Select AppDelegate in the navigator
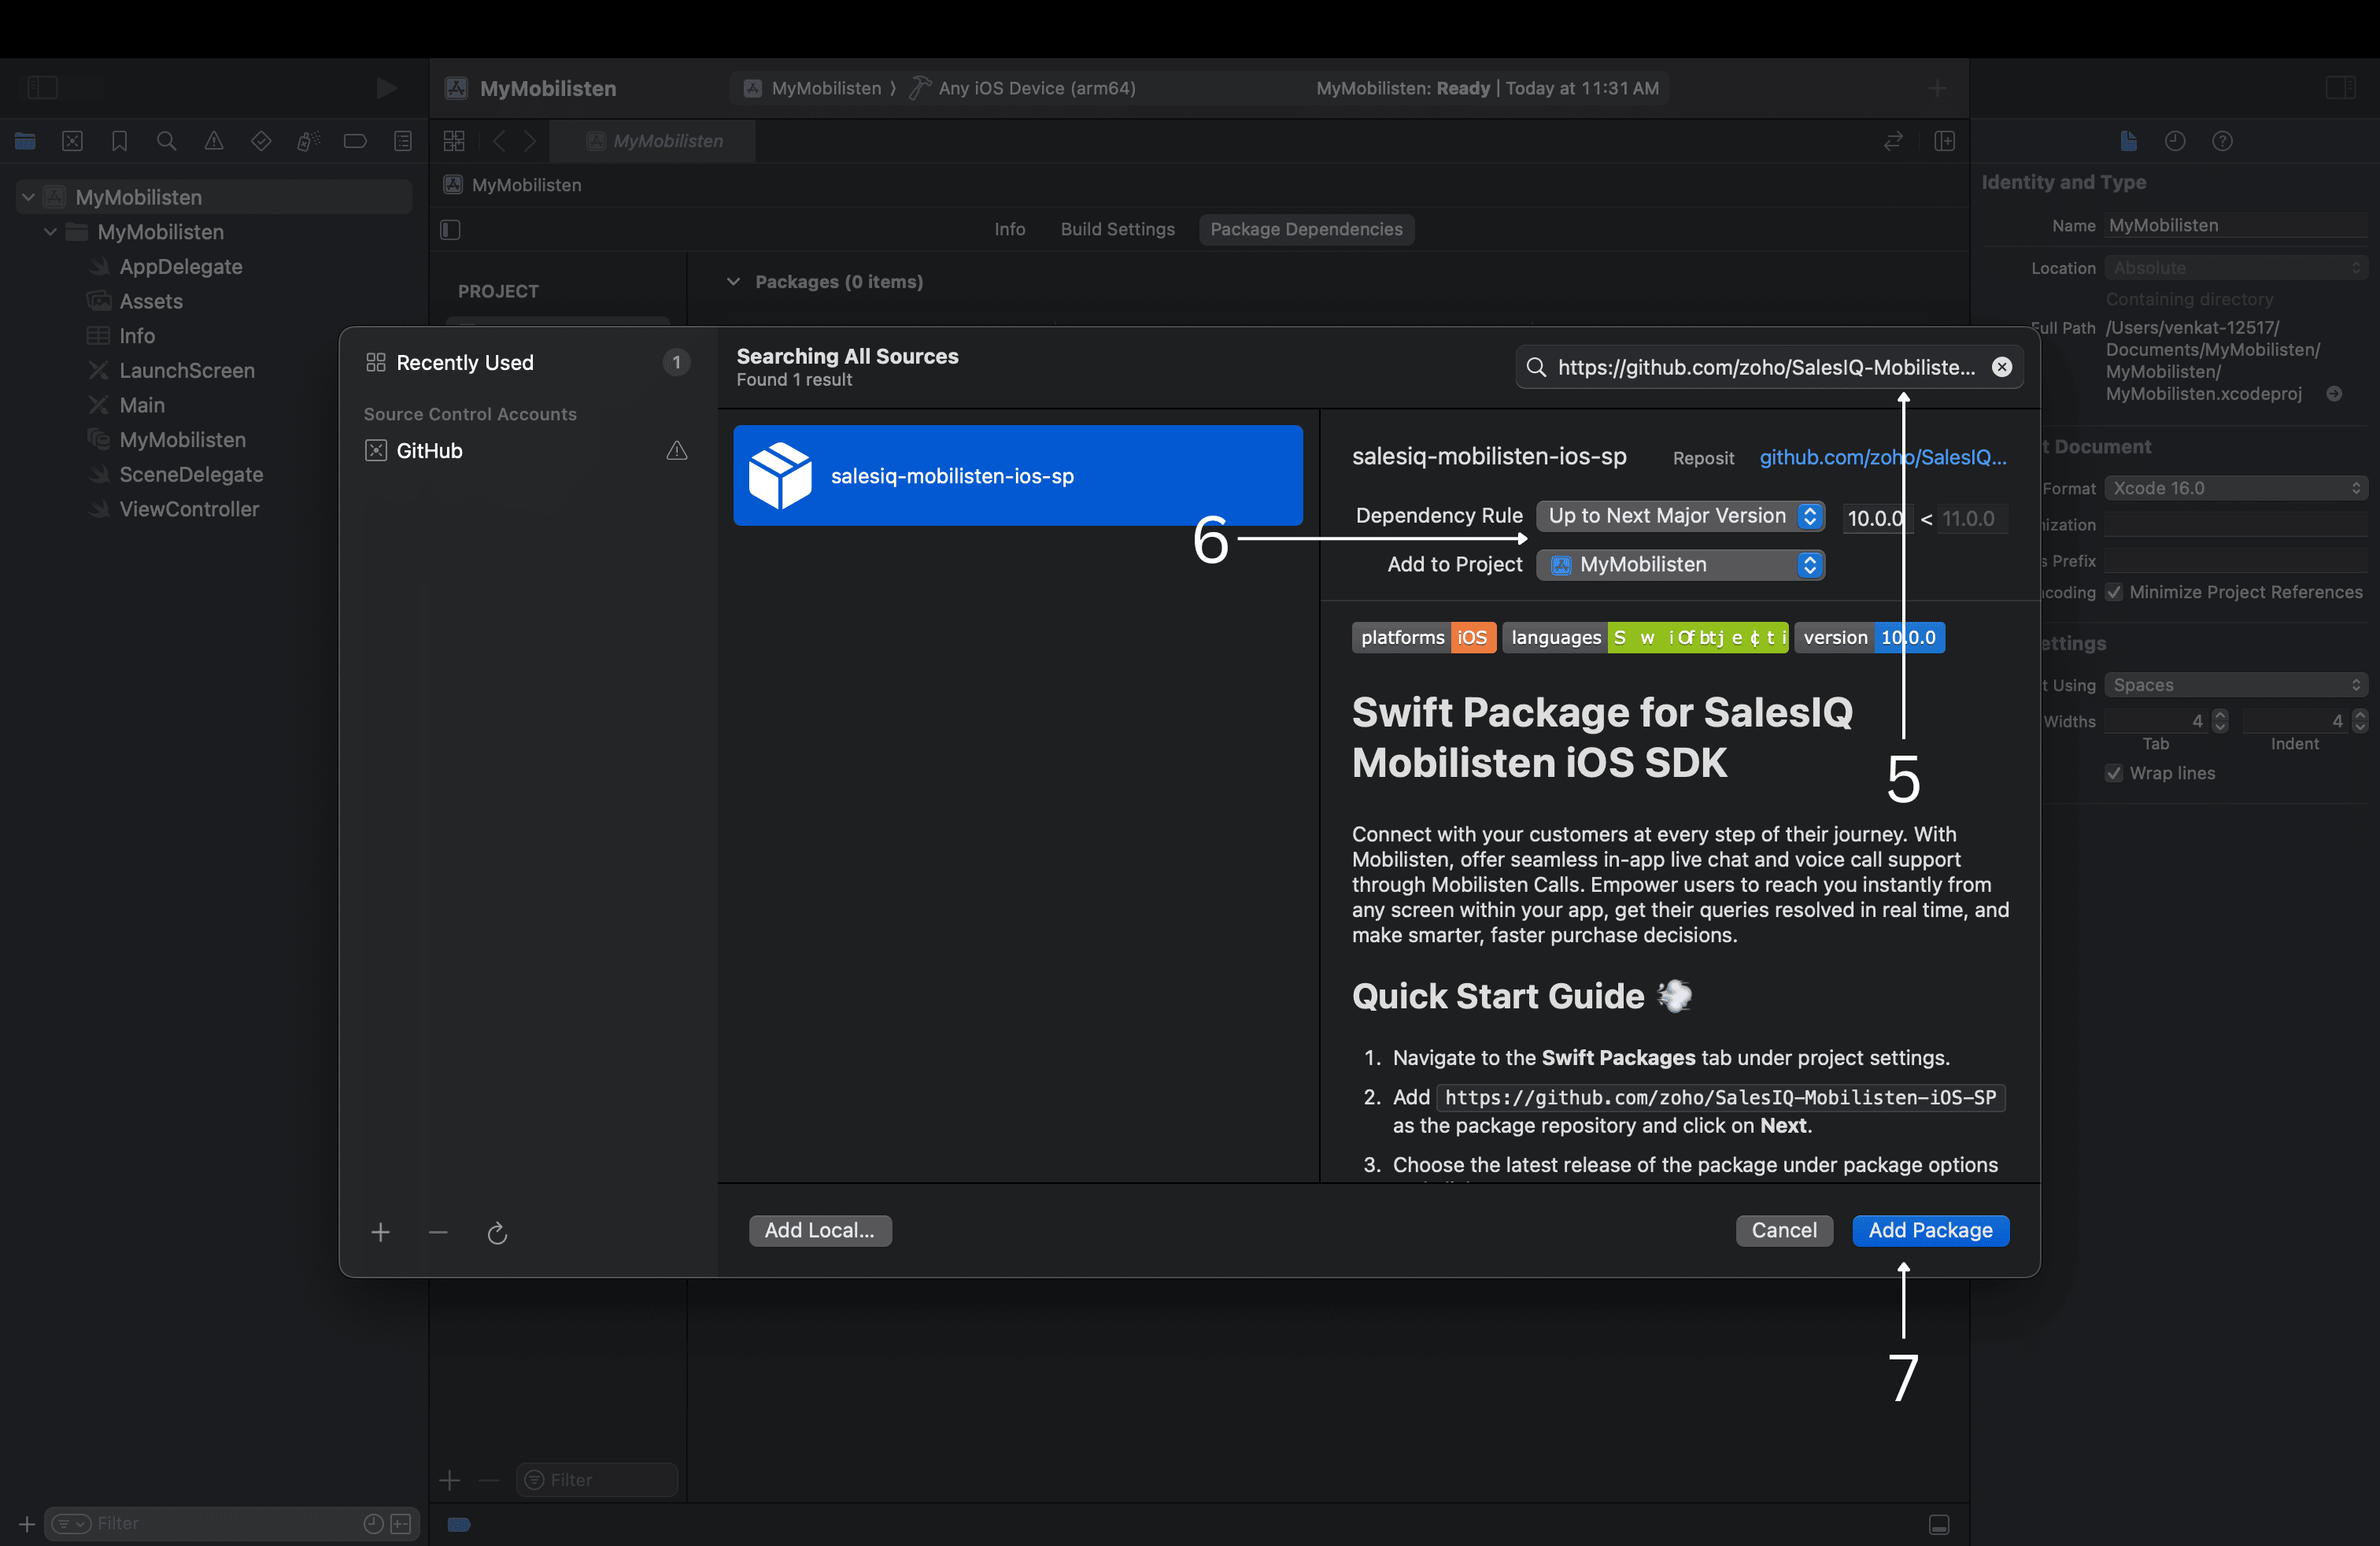Image resolution: width=2380 pixels, height=1546 pixels. coord(181,267)
